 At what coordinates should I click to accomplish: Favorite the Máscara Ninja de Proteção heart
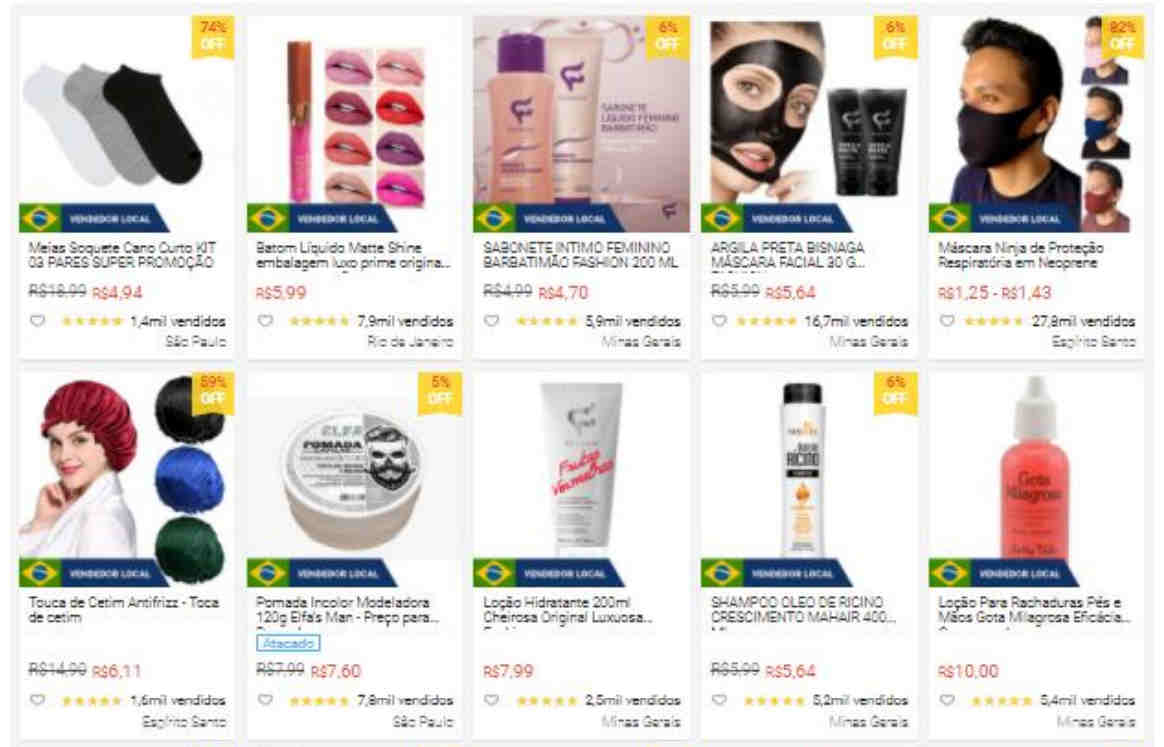946,321
